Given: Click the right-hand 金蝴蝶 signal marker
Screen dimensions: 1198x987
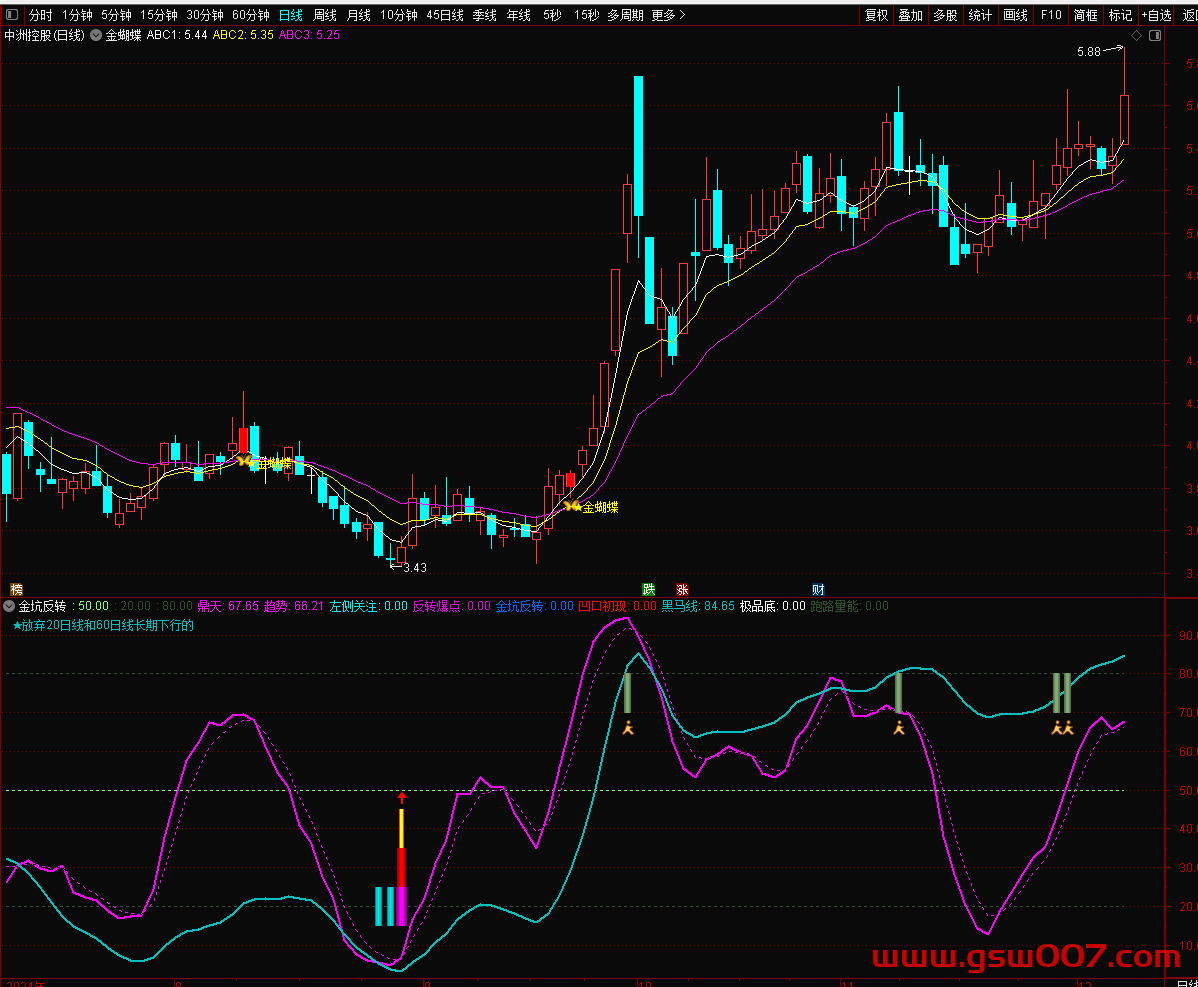Looking at the screenshot, I should pyautogui.click(x=591, y=506).
